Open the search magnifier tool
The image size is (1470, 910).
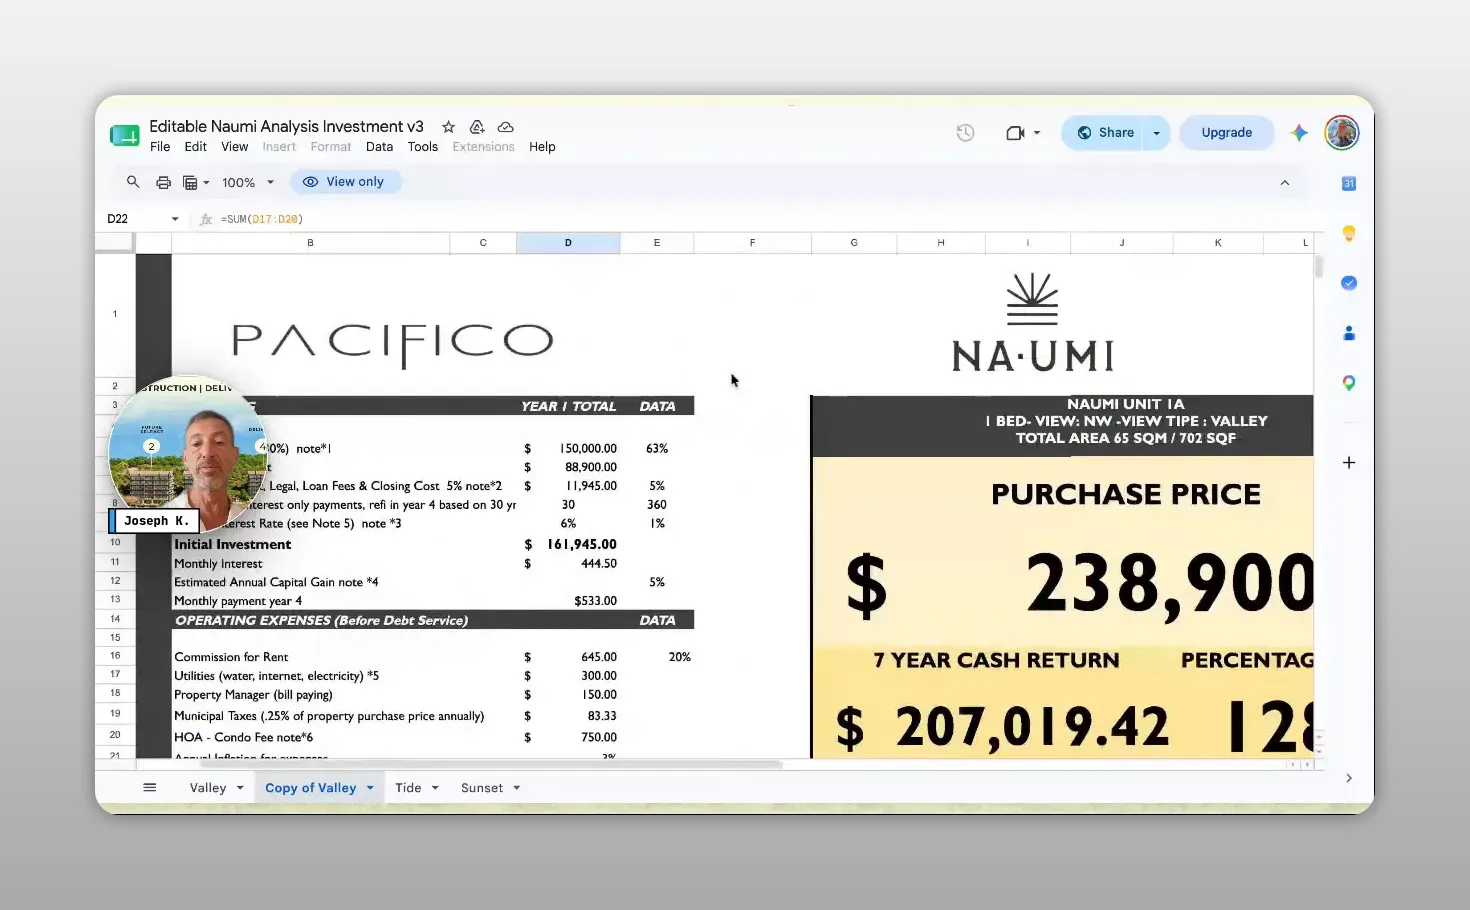coord(133,182)
